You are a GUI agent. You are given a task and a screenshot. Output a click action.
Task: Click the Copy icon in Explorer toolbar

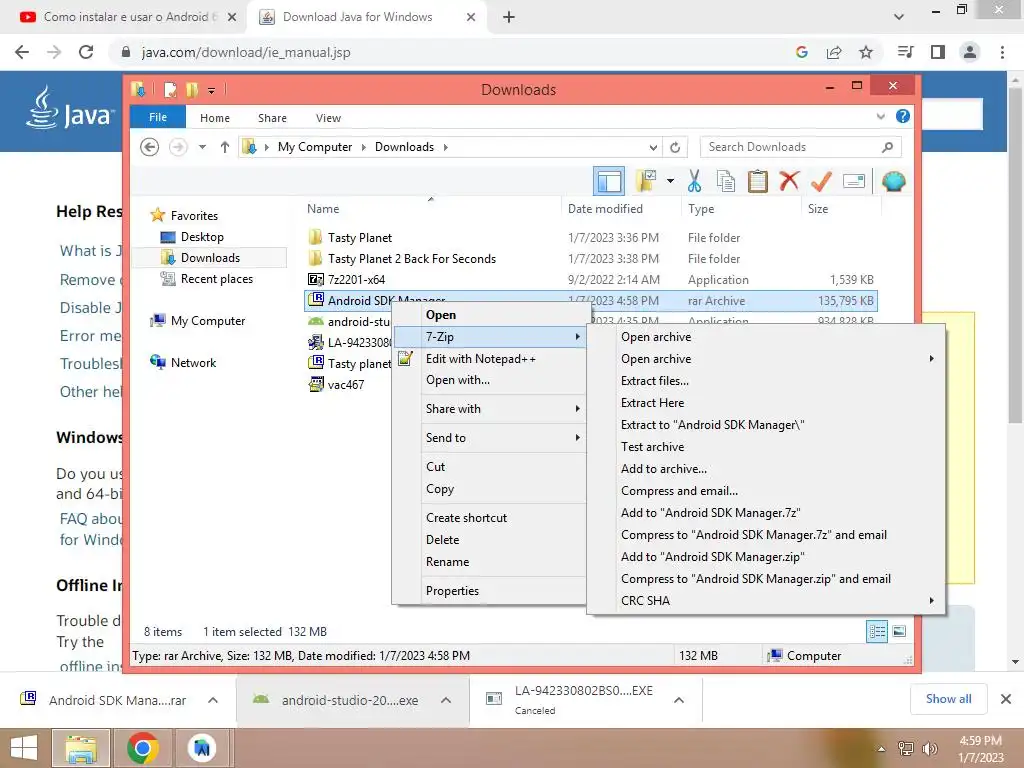click(726, 181)
